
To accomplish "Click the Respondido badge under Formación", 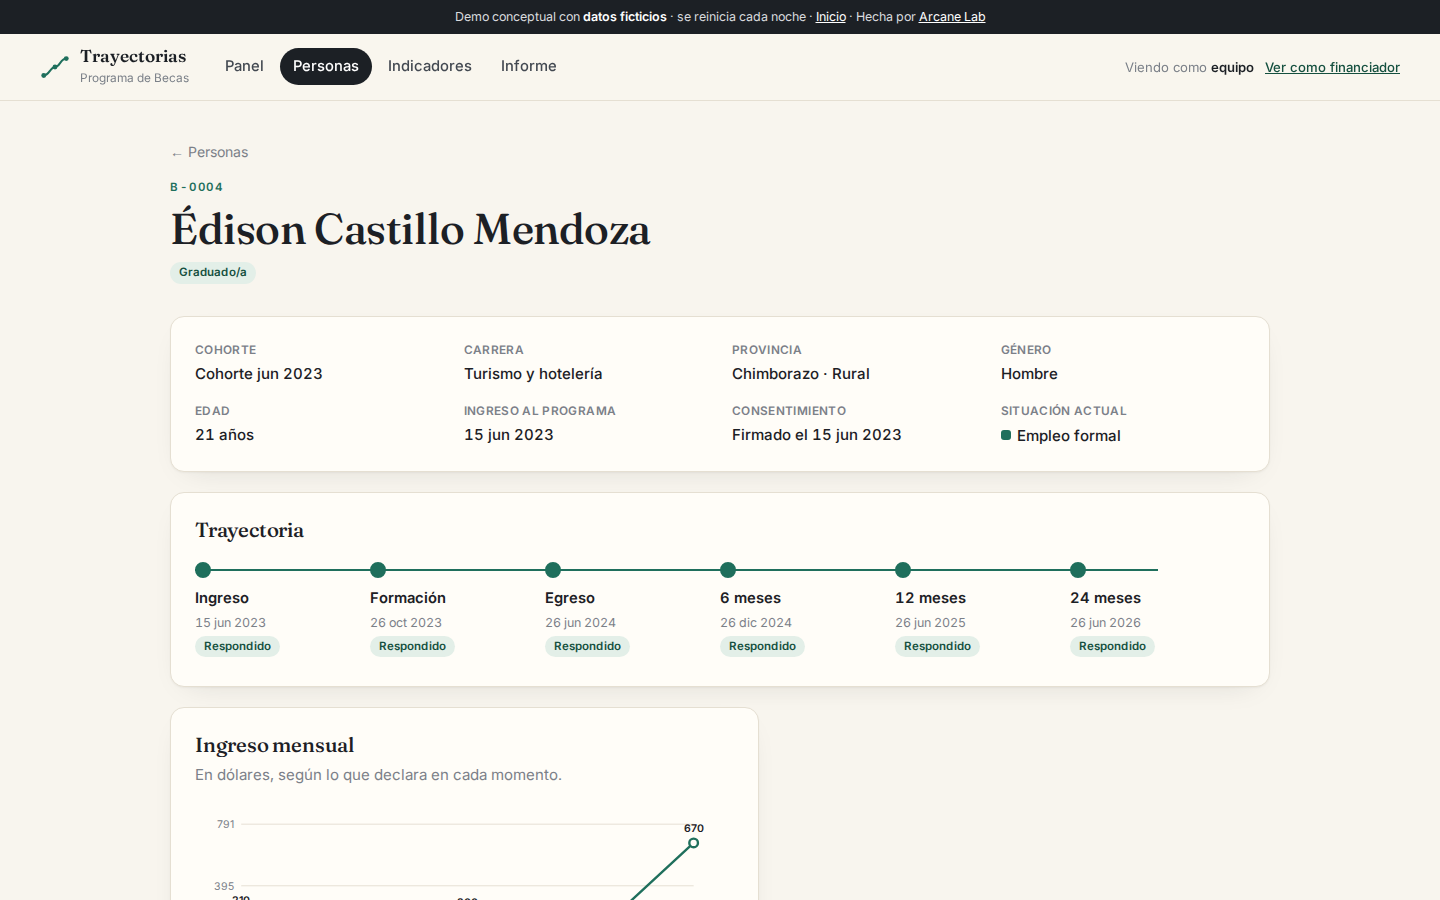I will click(x=412, y=646).
